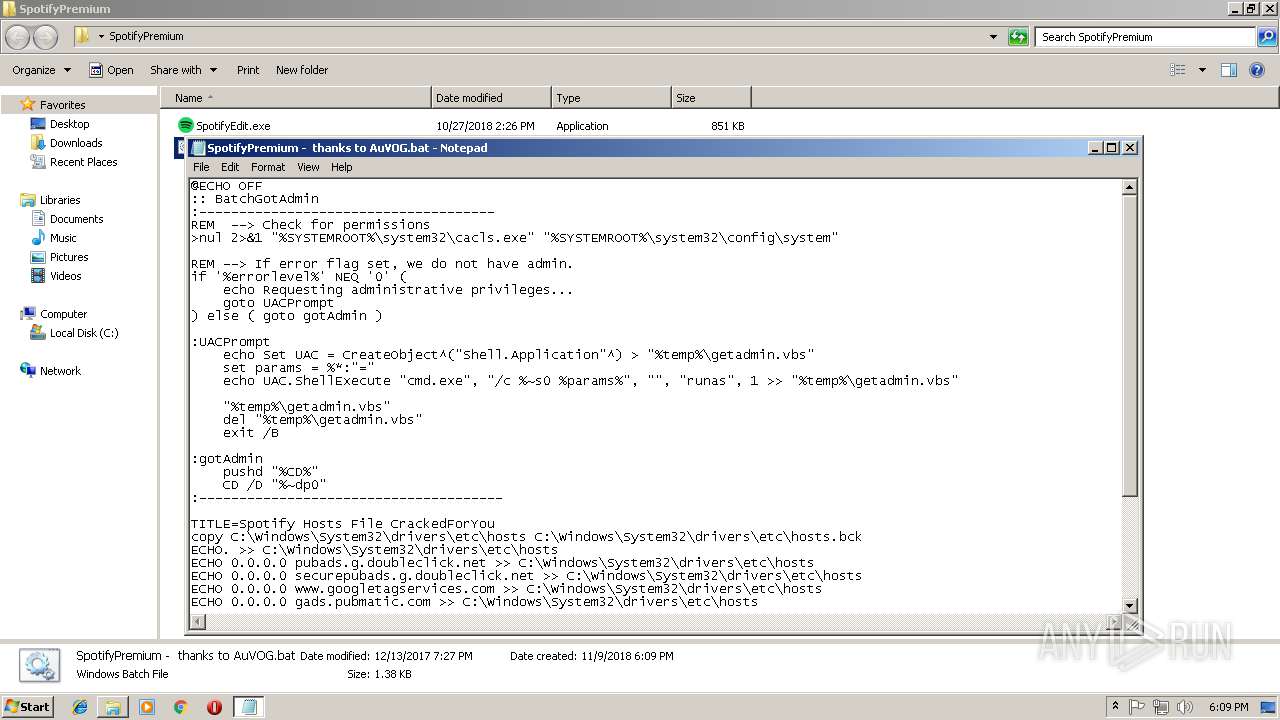
Task: Select Computer in navigation pane
Action: coord(63,314)
